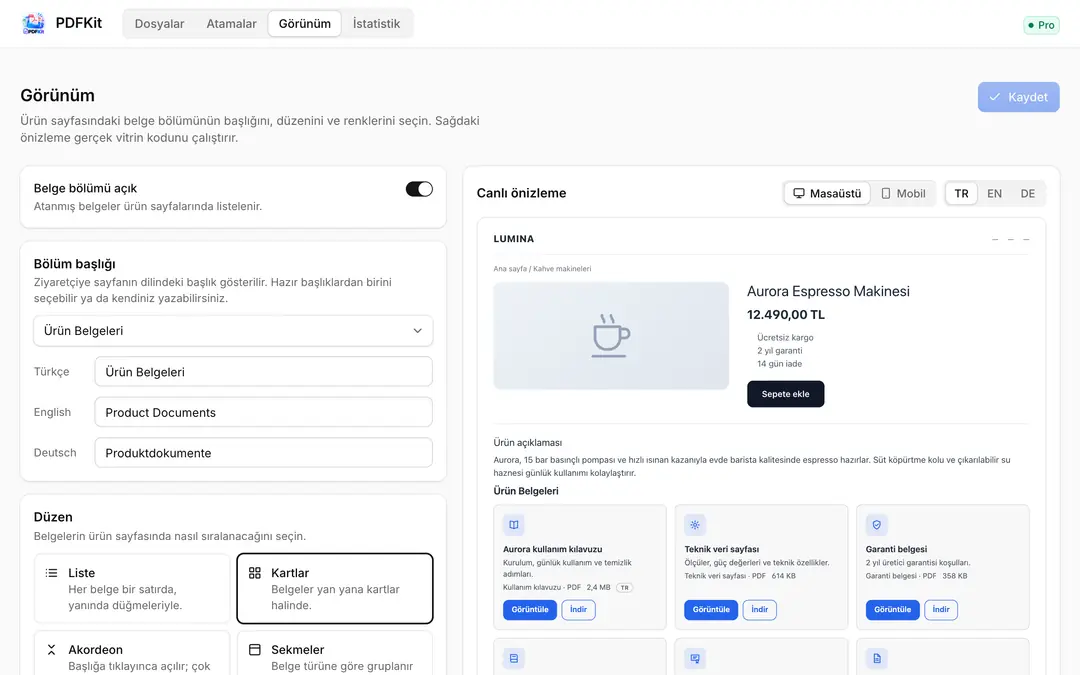Image resolution: width=1080 pixels, height=675 pixels.
Task: Set preview language to DE
Action: (x=1028, y=194)
